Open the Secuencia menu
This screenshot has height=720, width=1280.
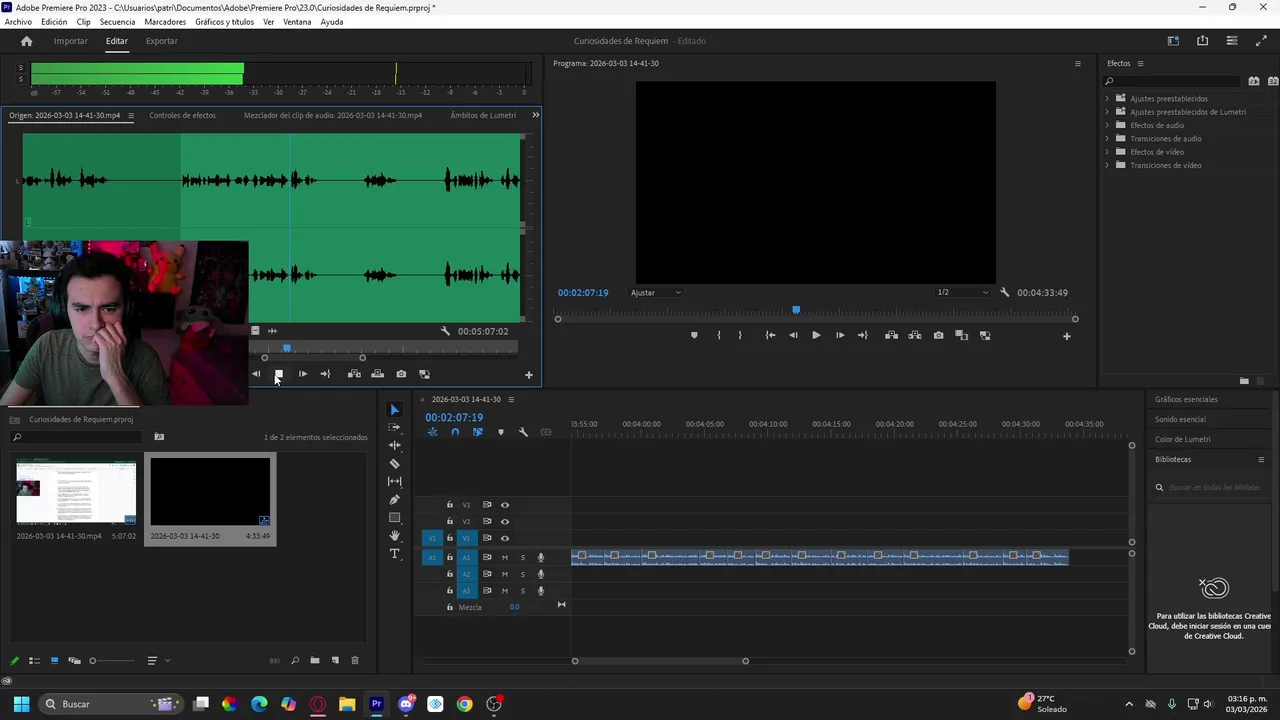[x=117, y=22]
